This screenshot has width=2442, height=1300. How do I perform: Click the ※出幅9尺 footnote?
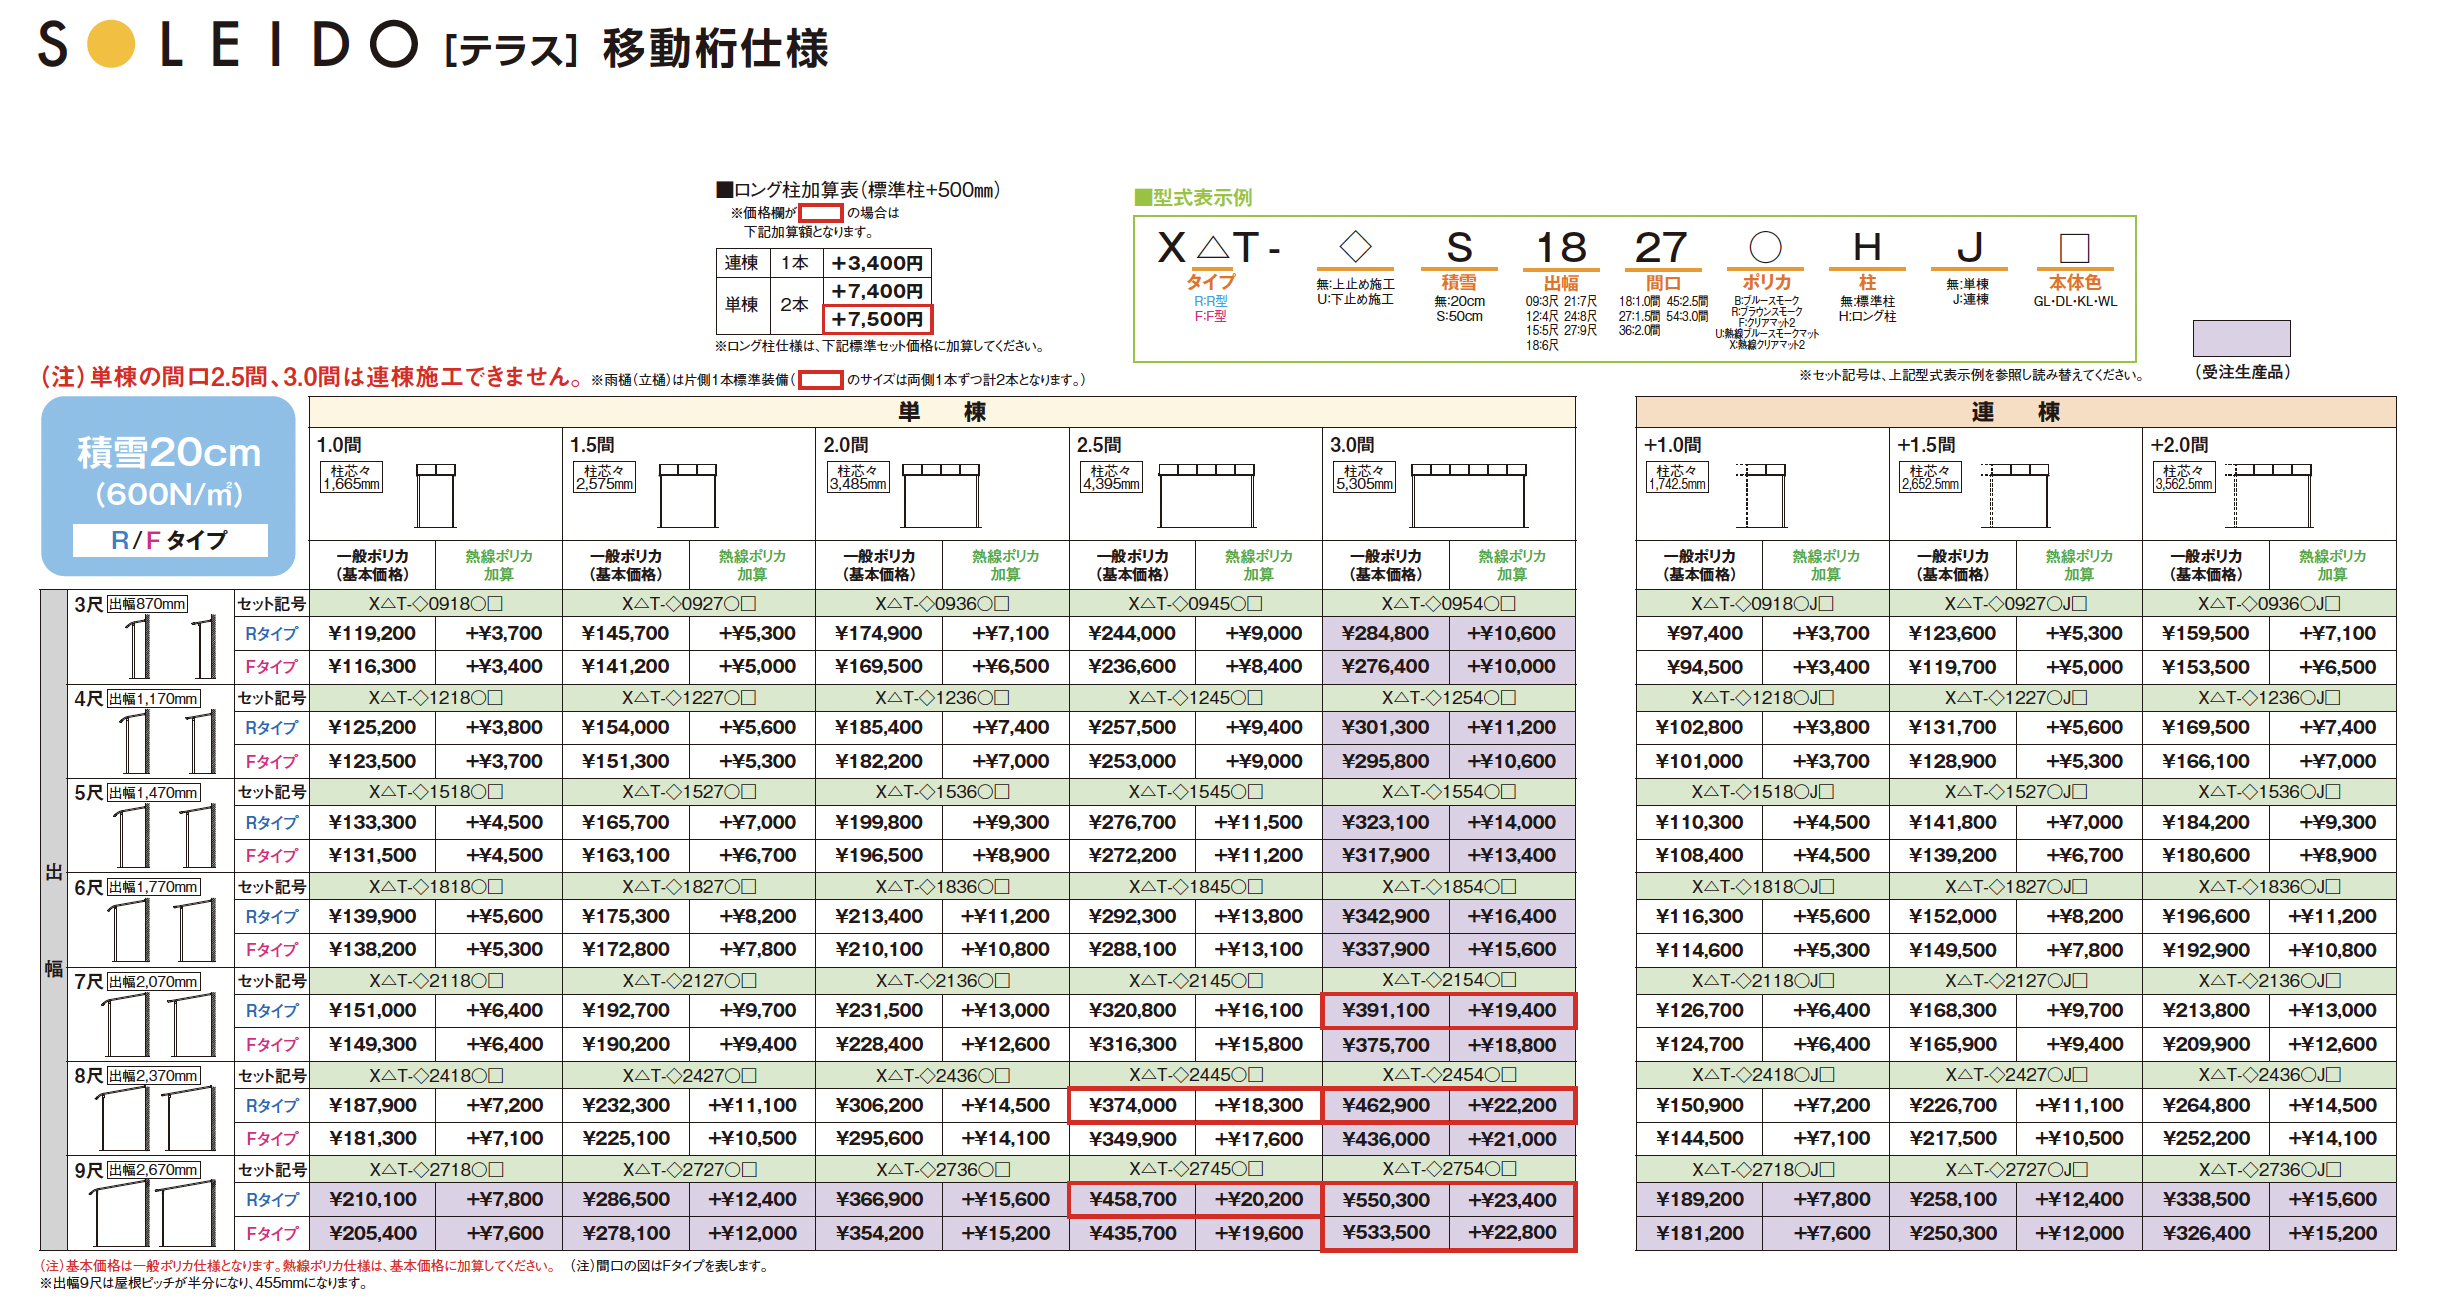coord(204,1283)
